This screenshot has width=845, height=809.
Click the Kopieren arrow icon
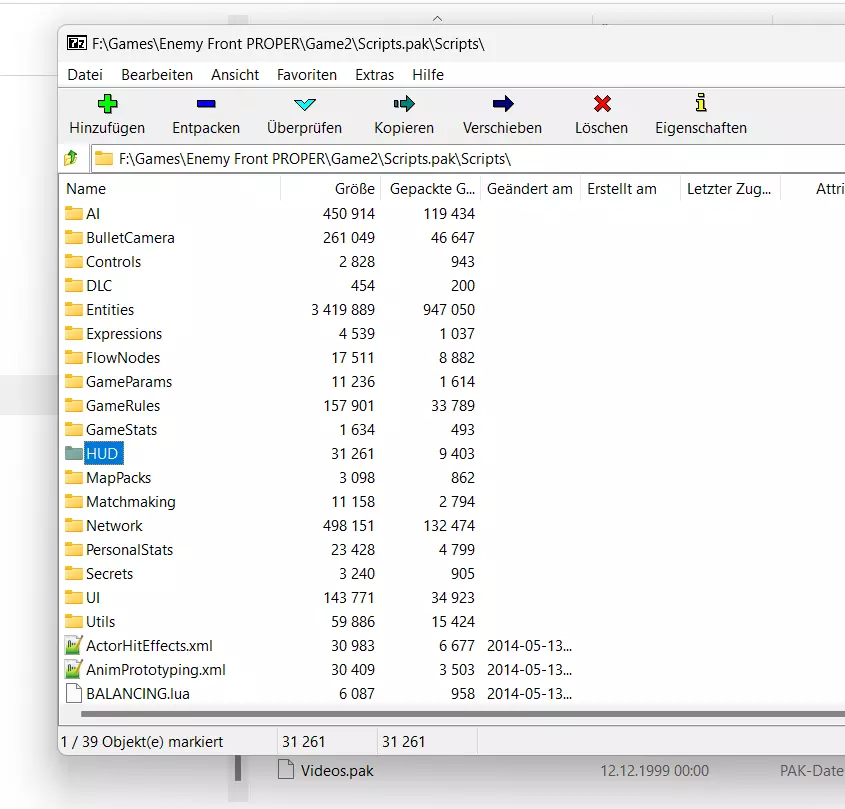click(x=404, y=103)
